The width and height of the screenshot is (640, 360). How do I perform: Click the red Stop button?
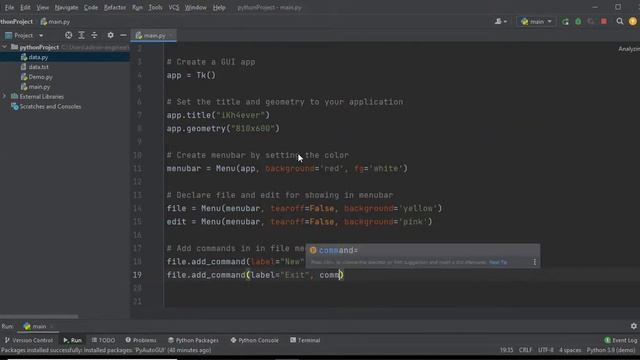[604, 22]
